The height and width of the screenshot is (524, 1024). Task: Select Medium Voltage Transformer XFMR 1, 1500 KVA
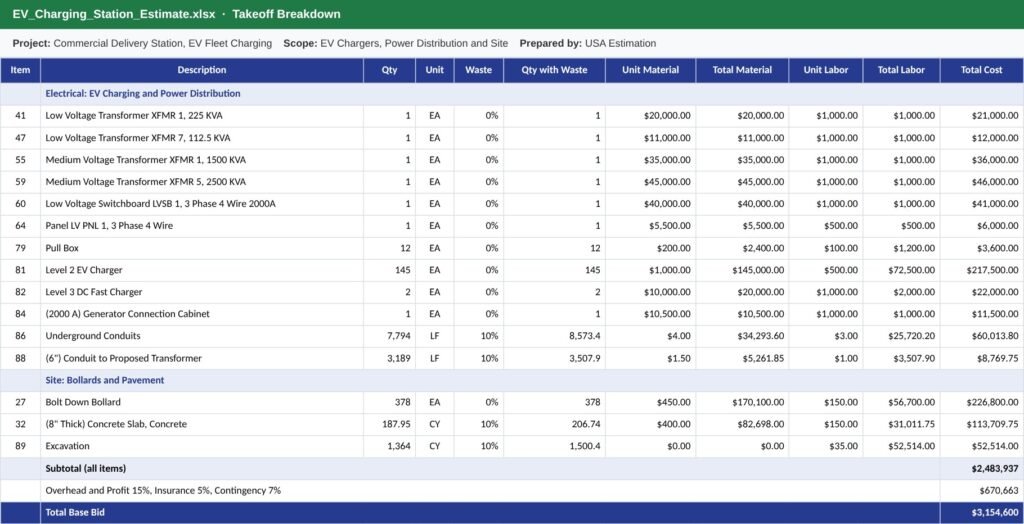(x=146, y=160)
